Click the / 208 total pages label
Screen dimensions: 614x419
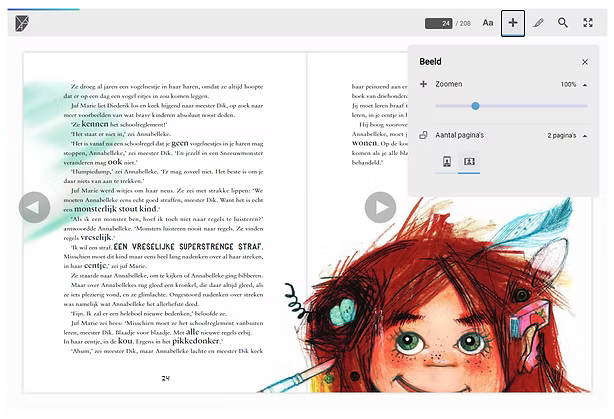click(x=463, y=23)
